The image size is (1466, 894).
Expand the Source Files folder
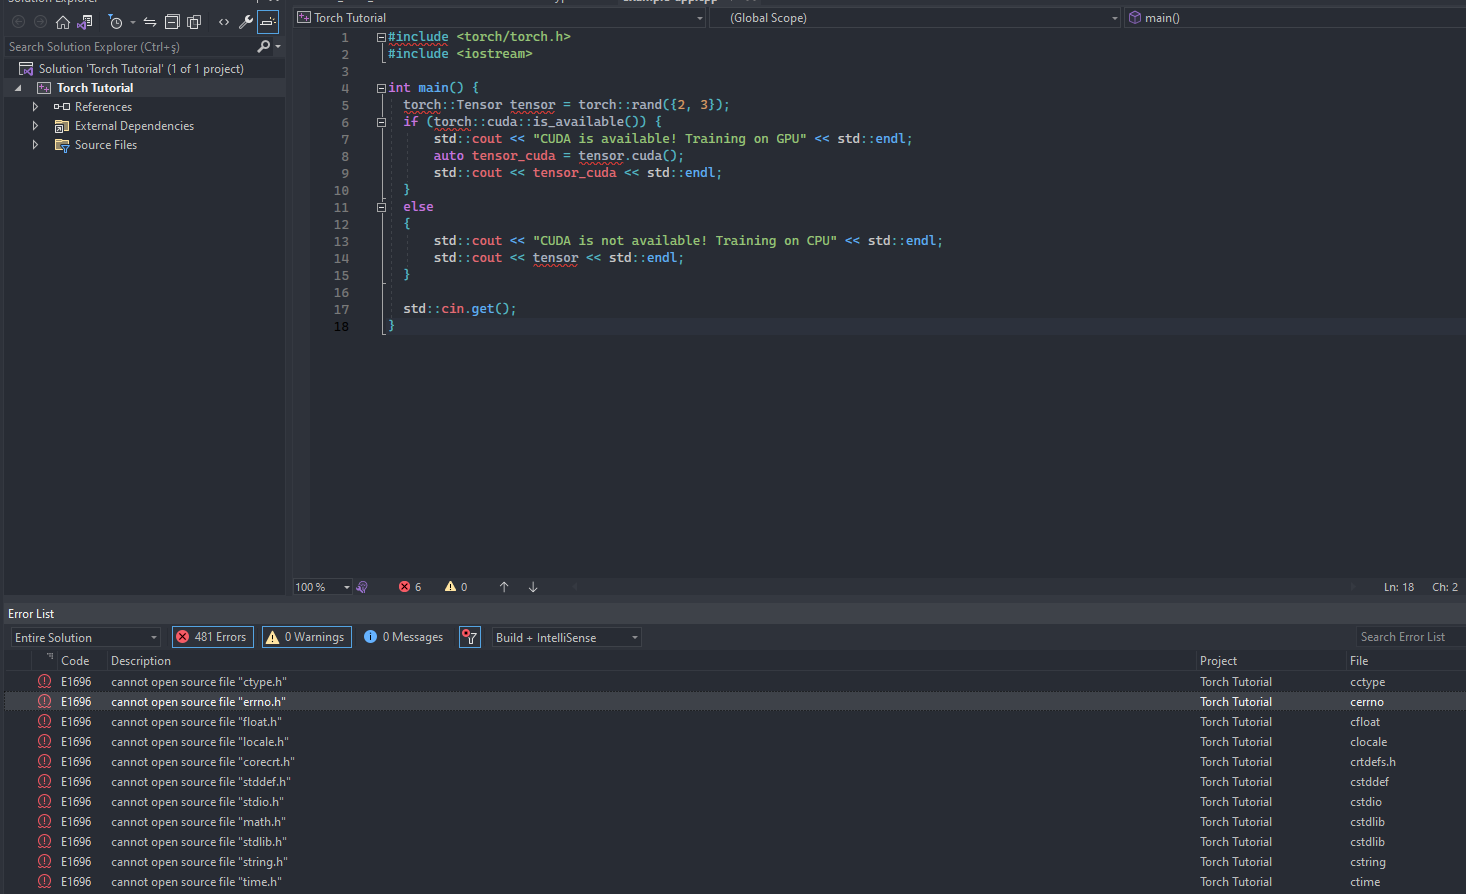point(36,145)
